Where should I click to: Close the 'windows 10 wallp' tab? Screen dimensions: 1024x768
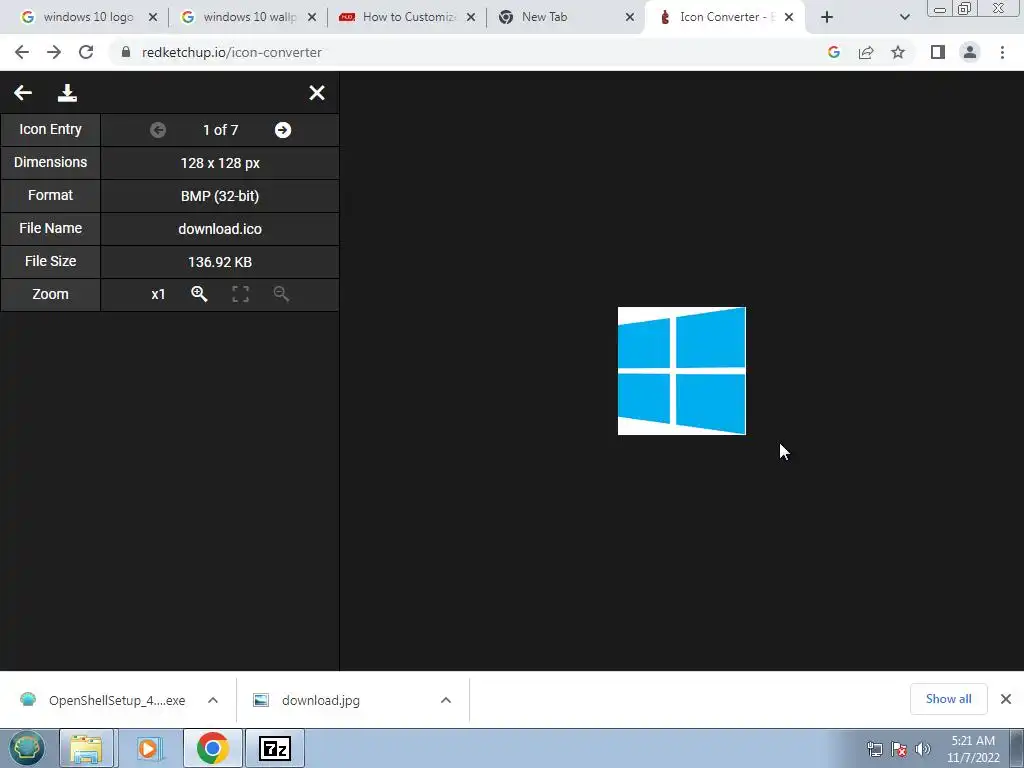(312, 17)
